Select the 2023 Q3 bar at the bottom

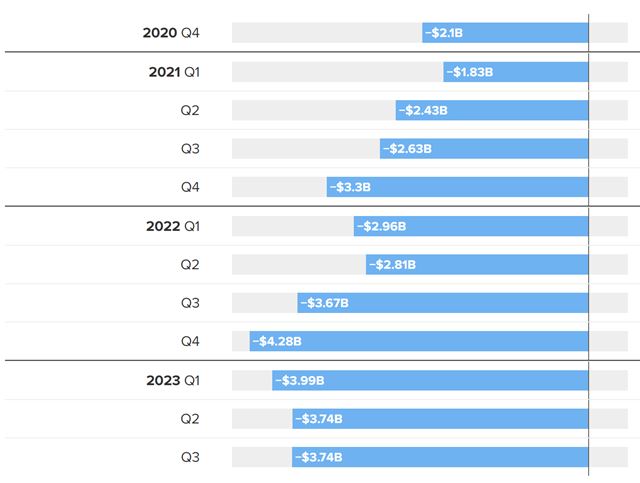click(440, 457)
